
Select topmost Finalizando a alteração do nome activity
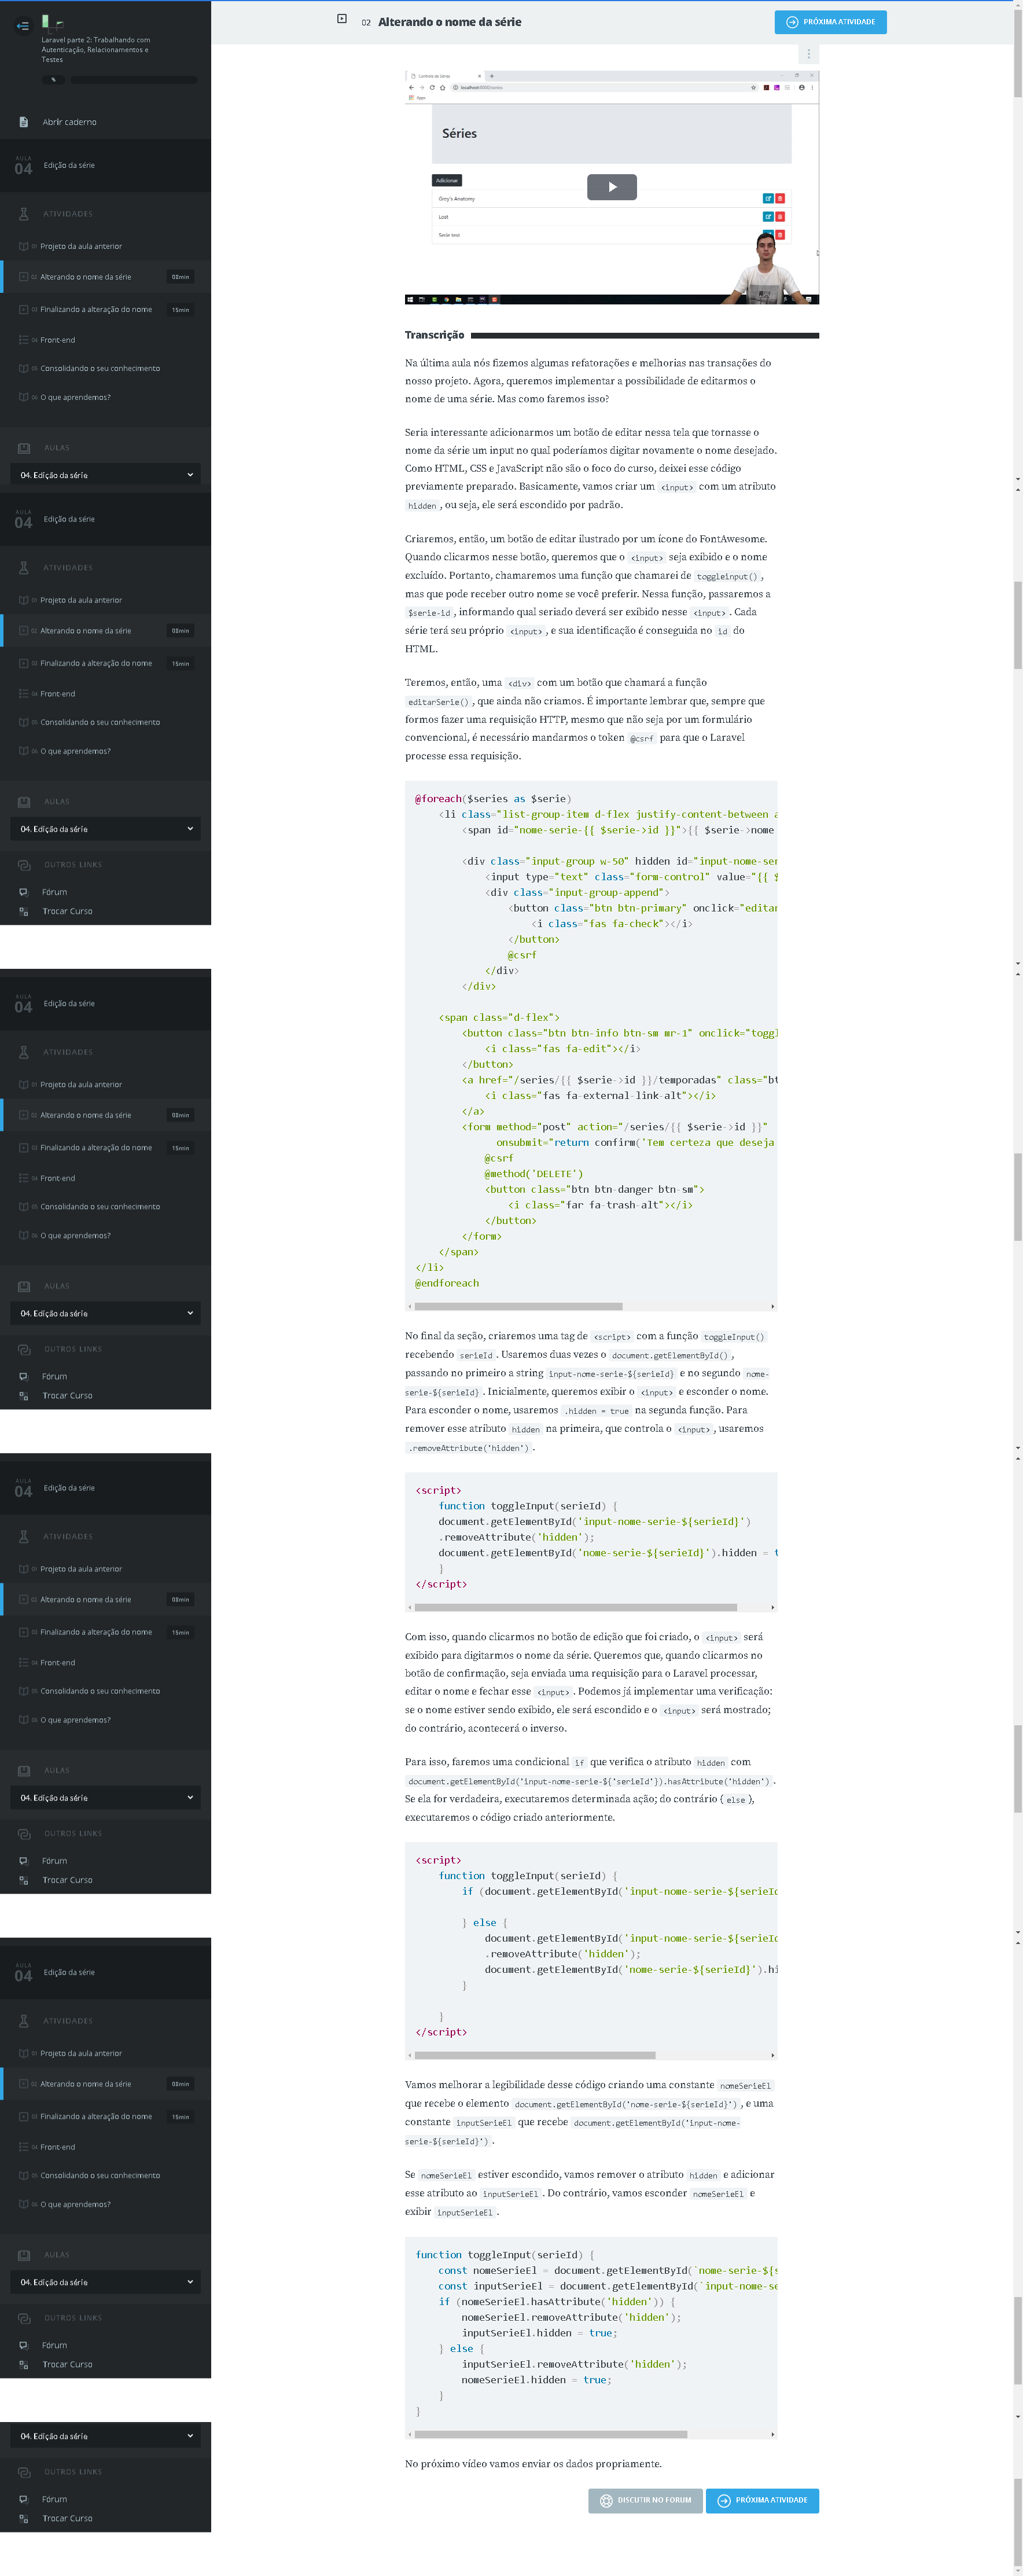point(96,310)
